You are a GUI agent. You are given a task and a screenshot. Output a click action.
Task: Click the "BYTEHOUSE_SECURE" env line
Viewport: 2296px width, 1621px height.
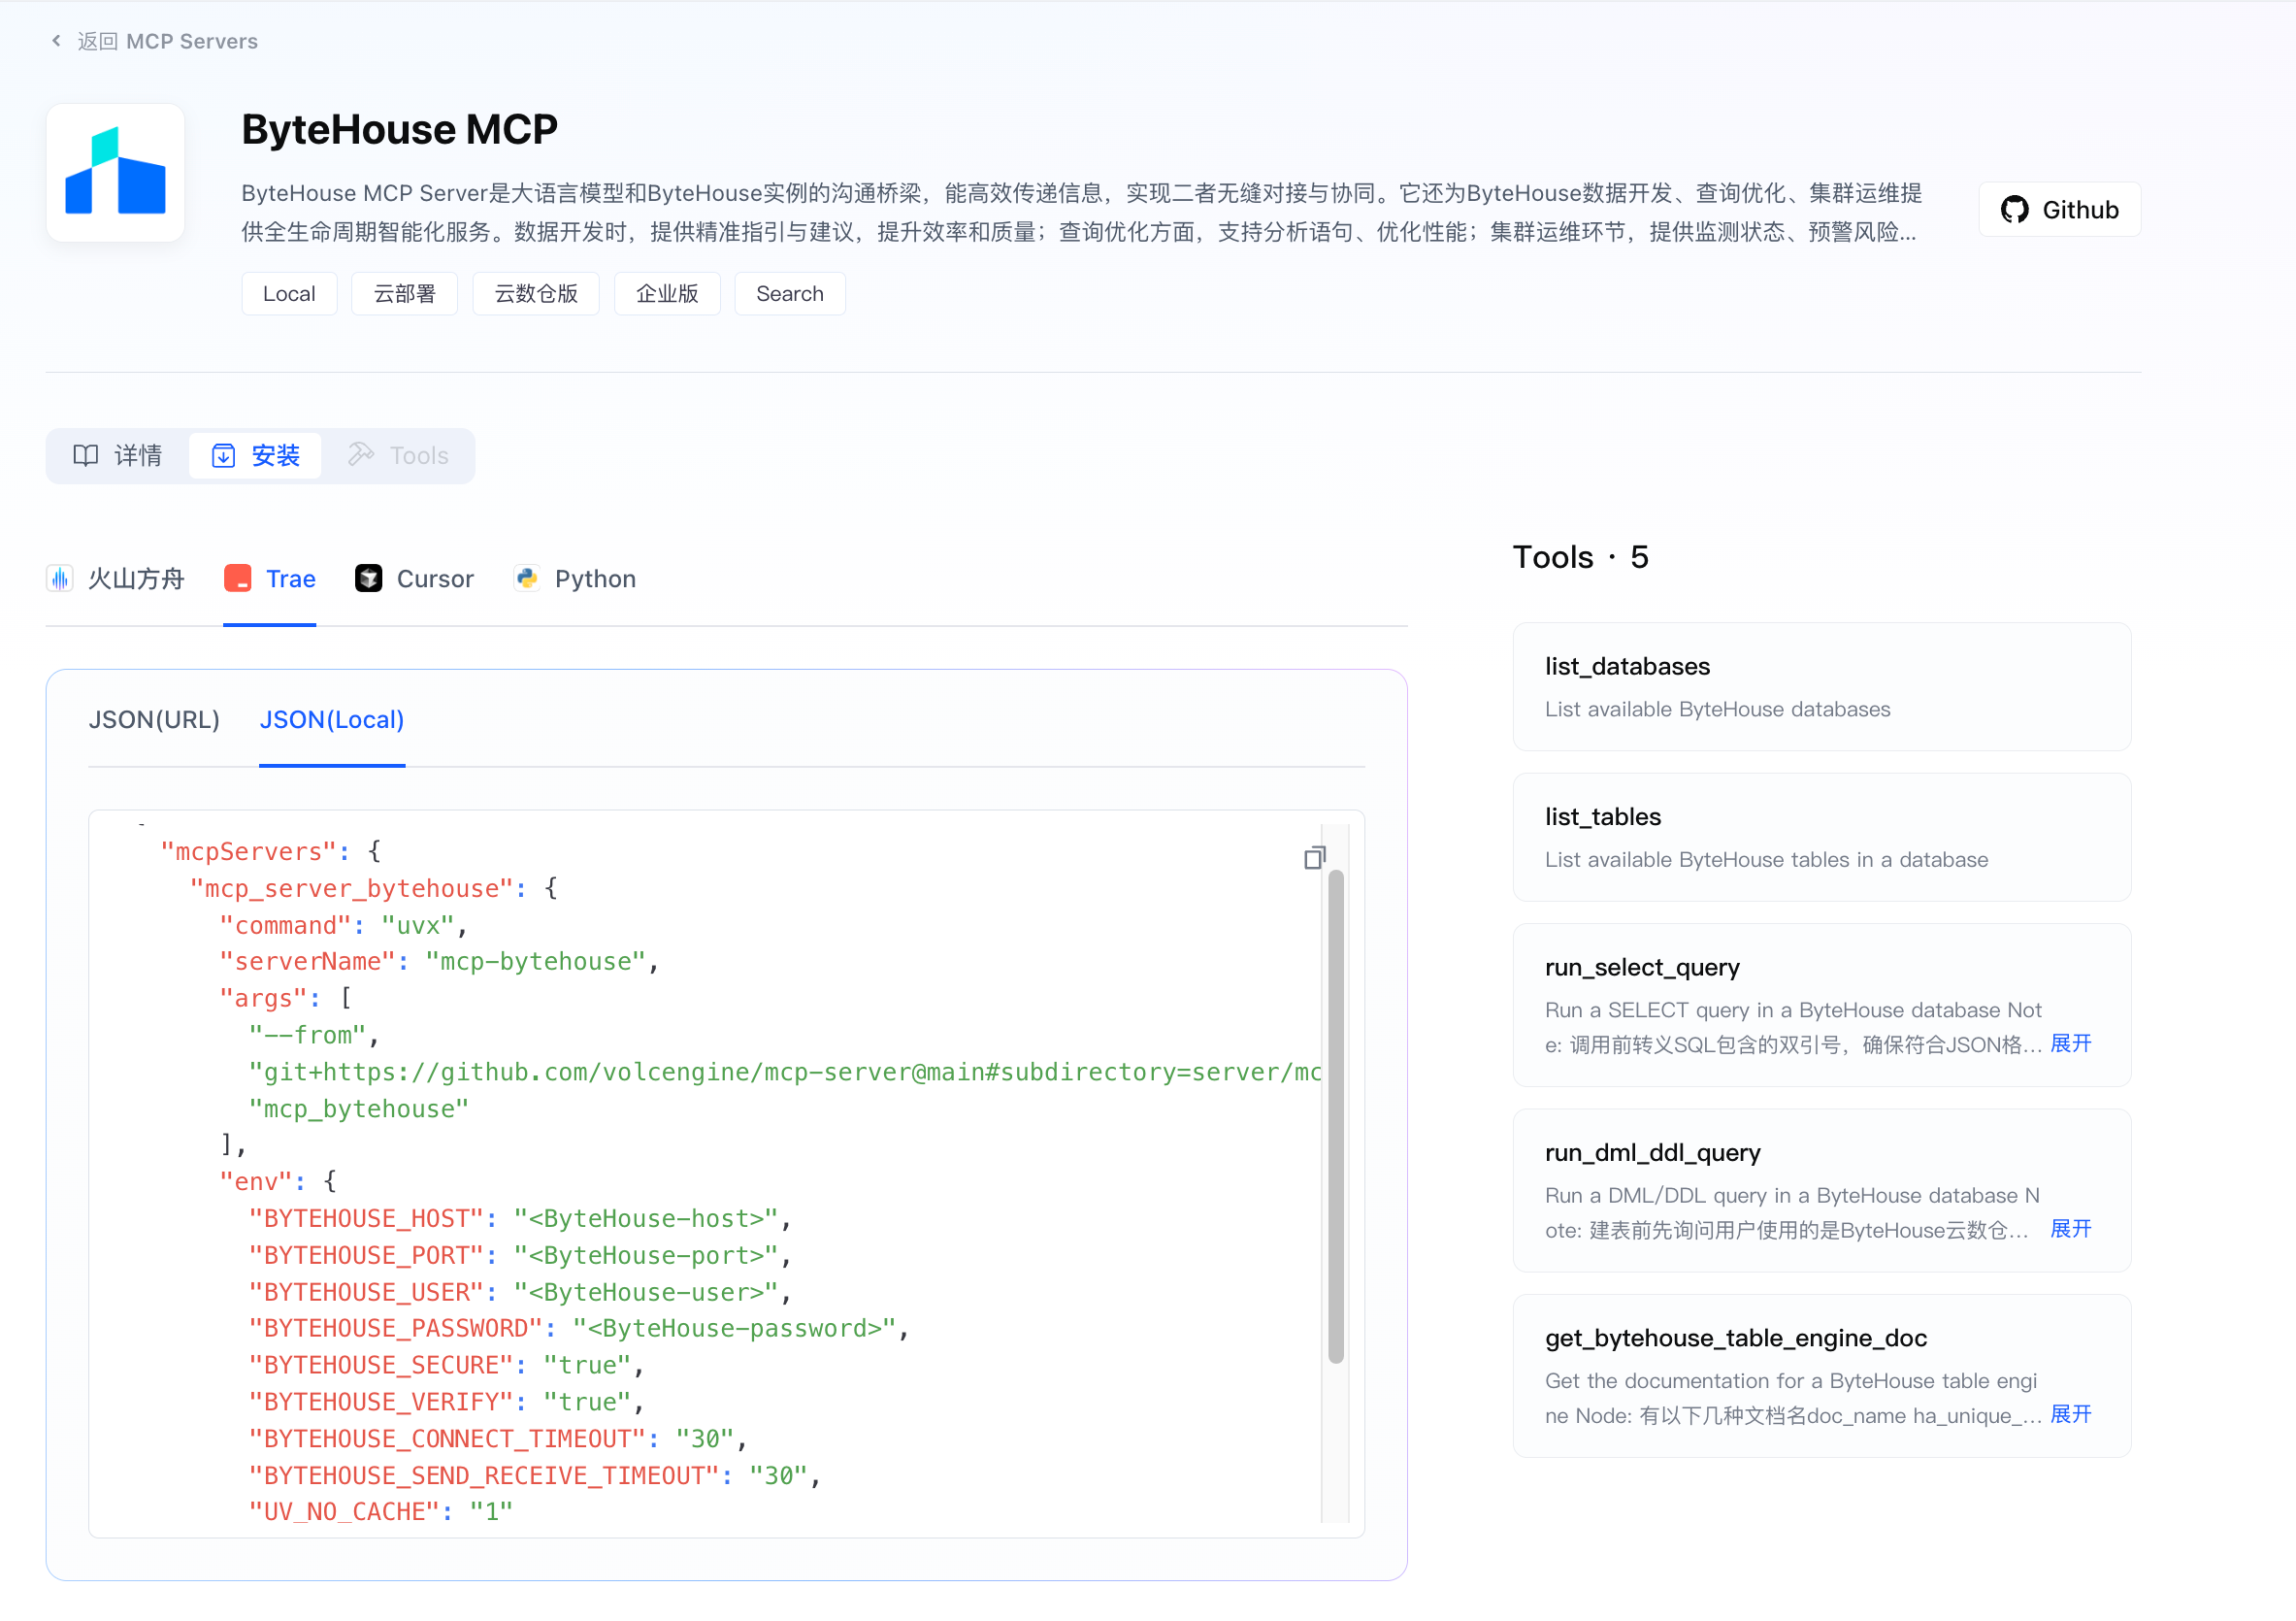tap(446, 1365)
